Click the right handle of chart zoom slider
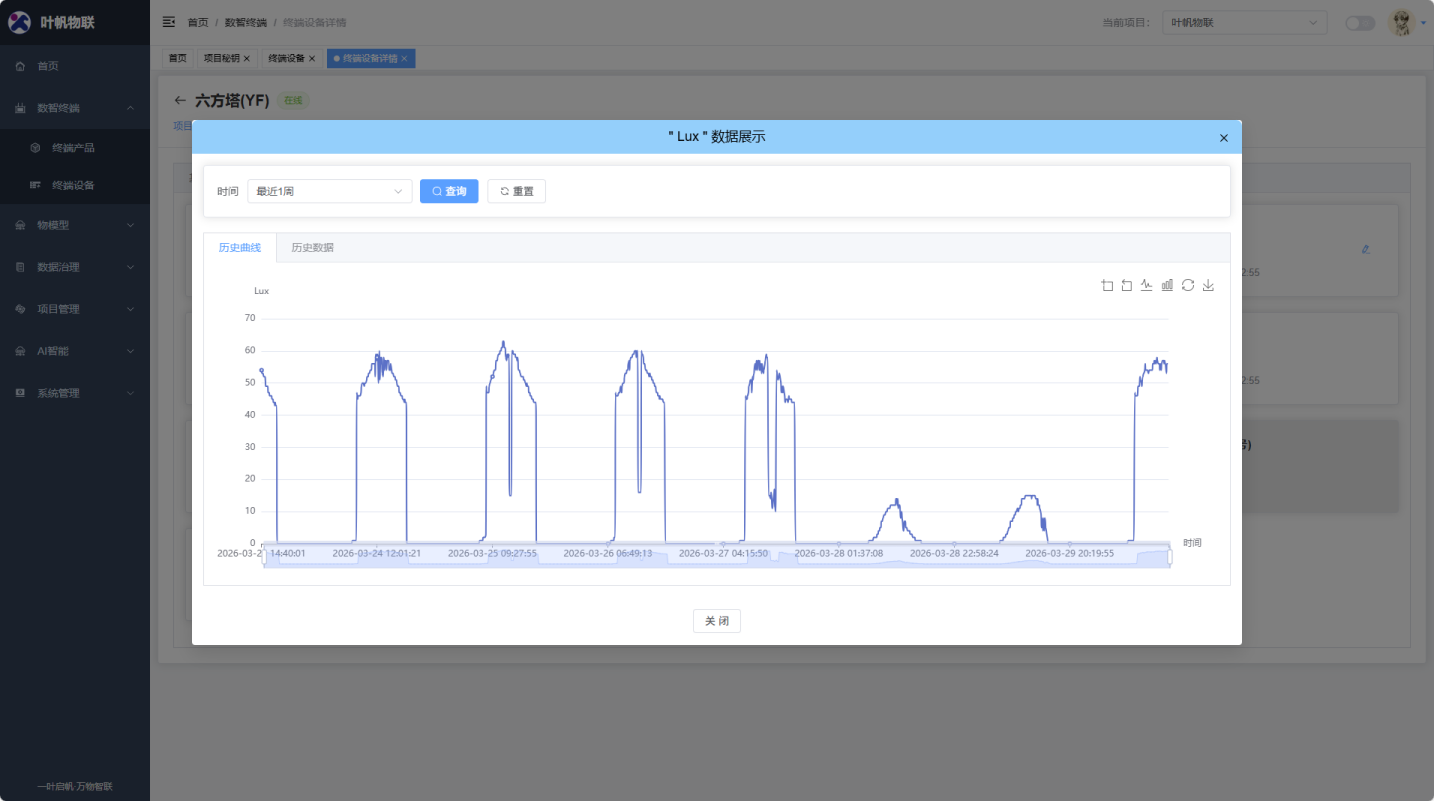 tap(1169, 556)
